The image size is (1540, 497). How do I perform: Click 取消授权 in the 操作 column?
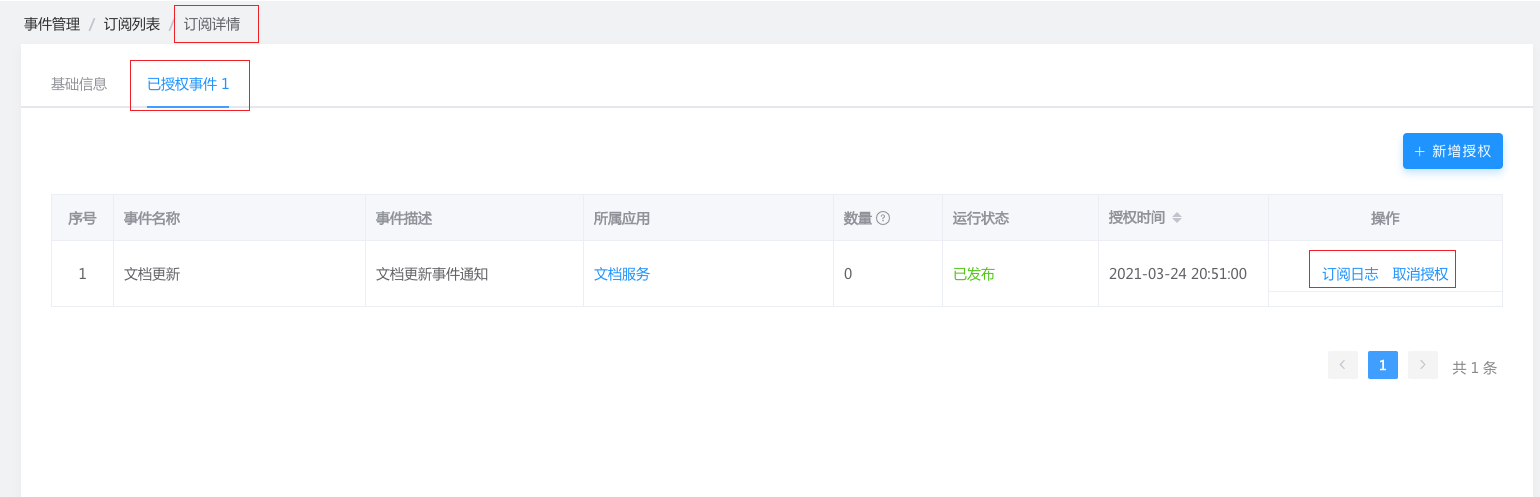[1420, 274]
